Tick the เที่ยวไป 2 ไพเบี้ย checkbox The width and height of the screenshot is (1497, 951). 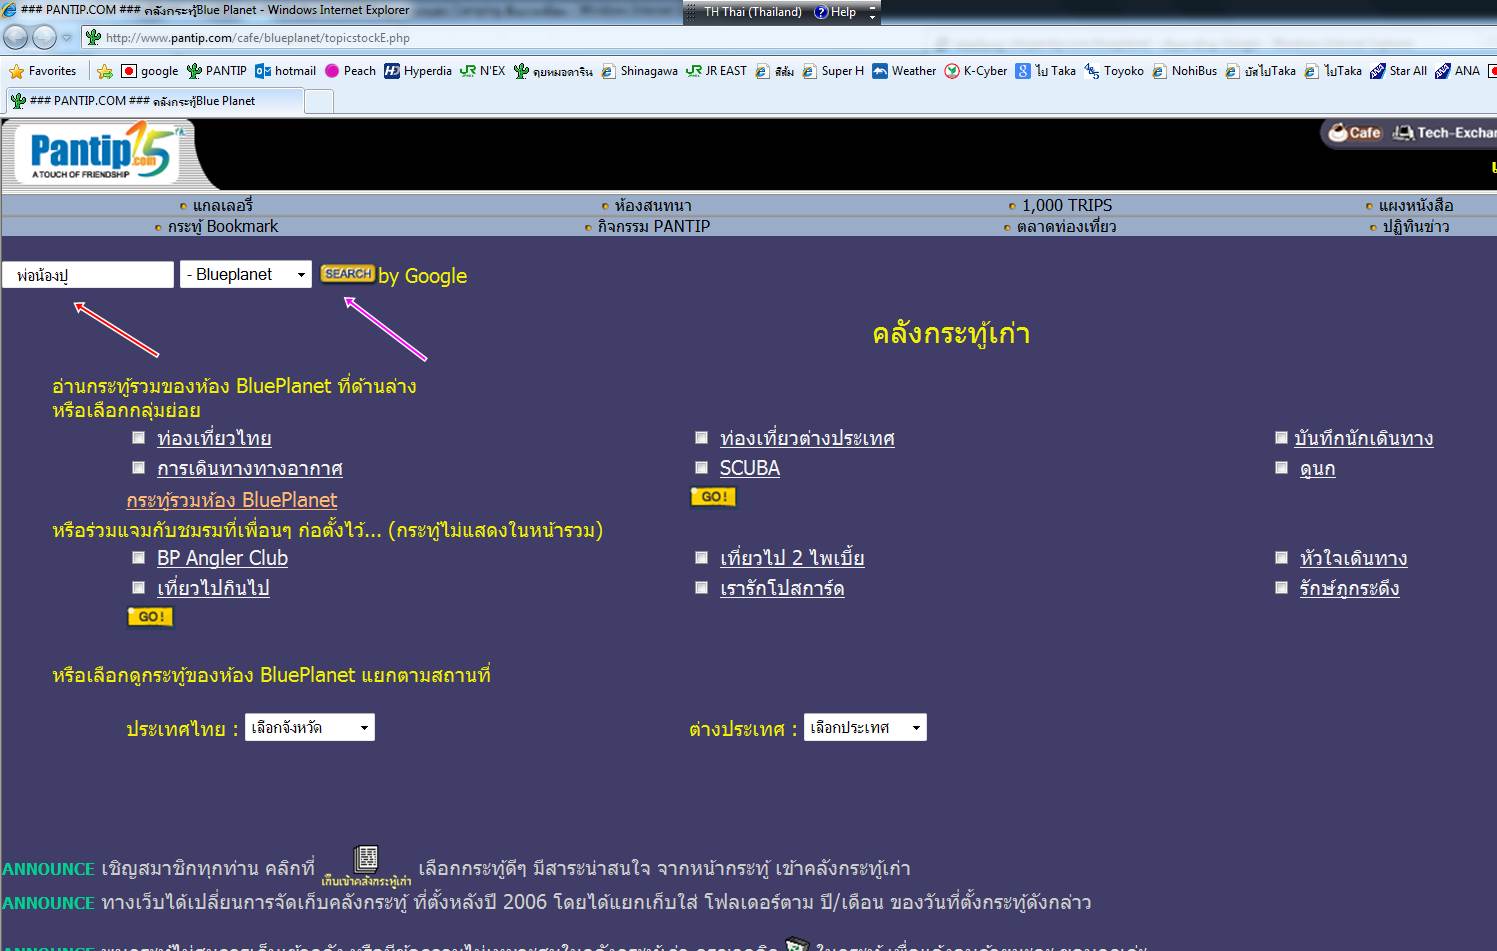(702, 557)
